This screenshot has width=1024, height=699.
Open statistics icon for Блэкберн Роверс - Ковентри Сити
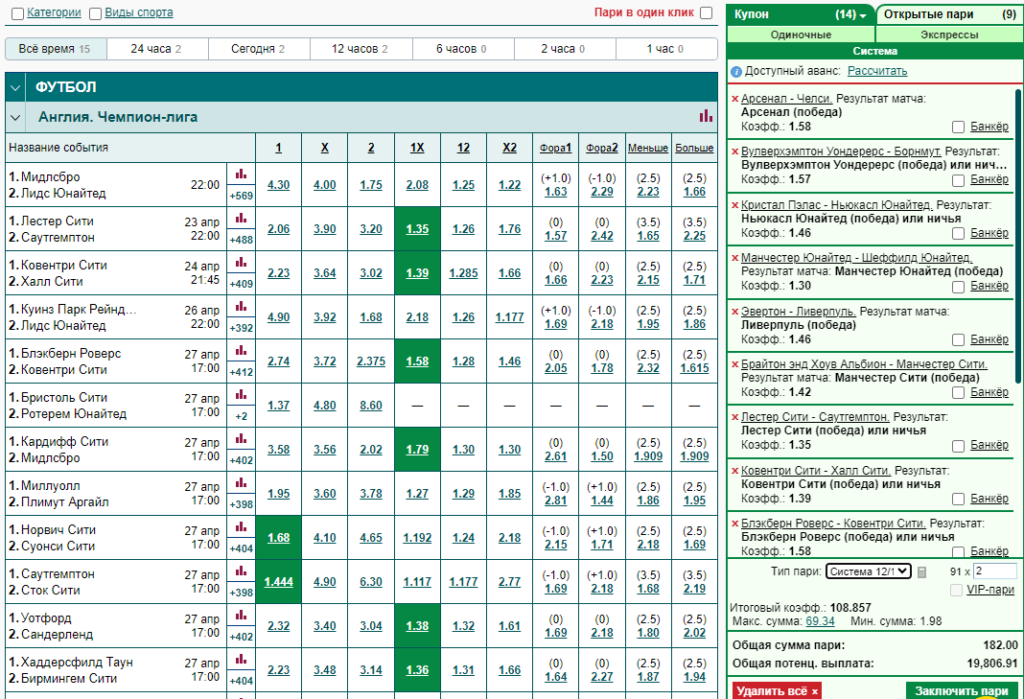(241, 351)
